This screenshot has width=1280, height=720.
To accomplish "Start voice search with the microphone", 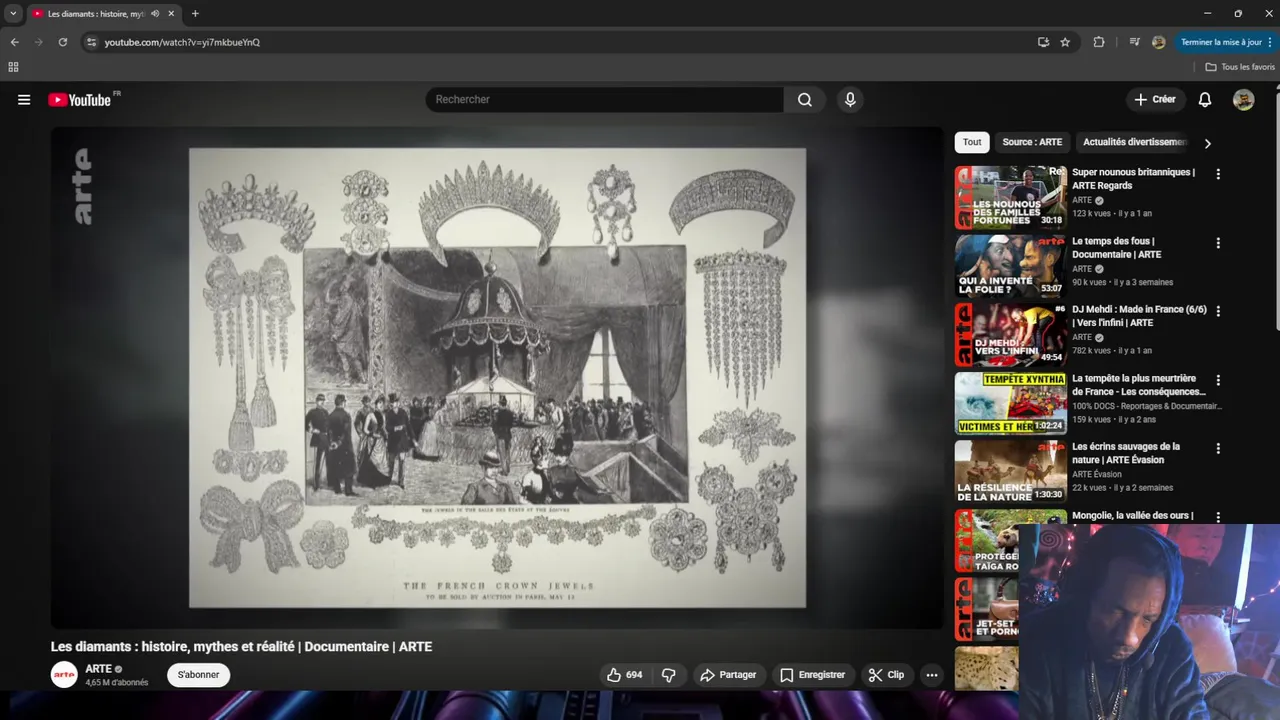I will point(850,99).
